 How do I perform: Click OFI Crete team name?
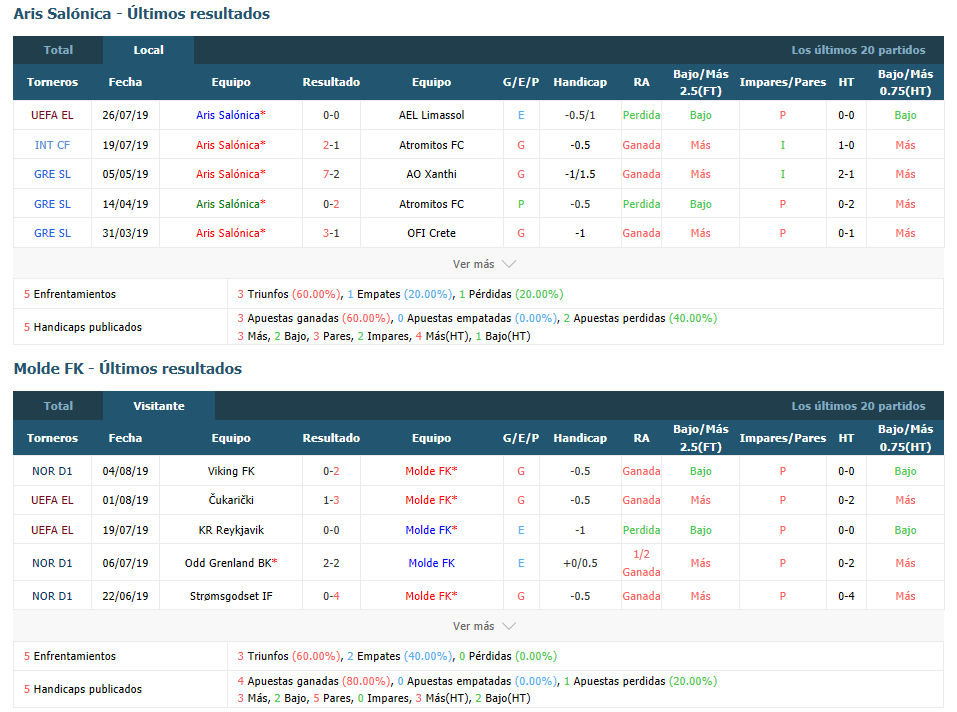point(432,233)
